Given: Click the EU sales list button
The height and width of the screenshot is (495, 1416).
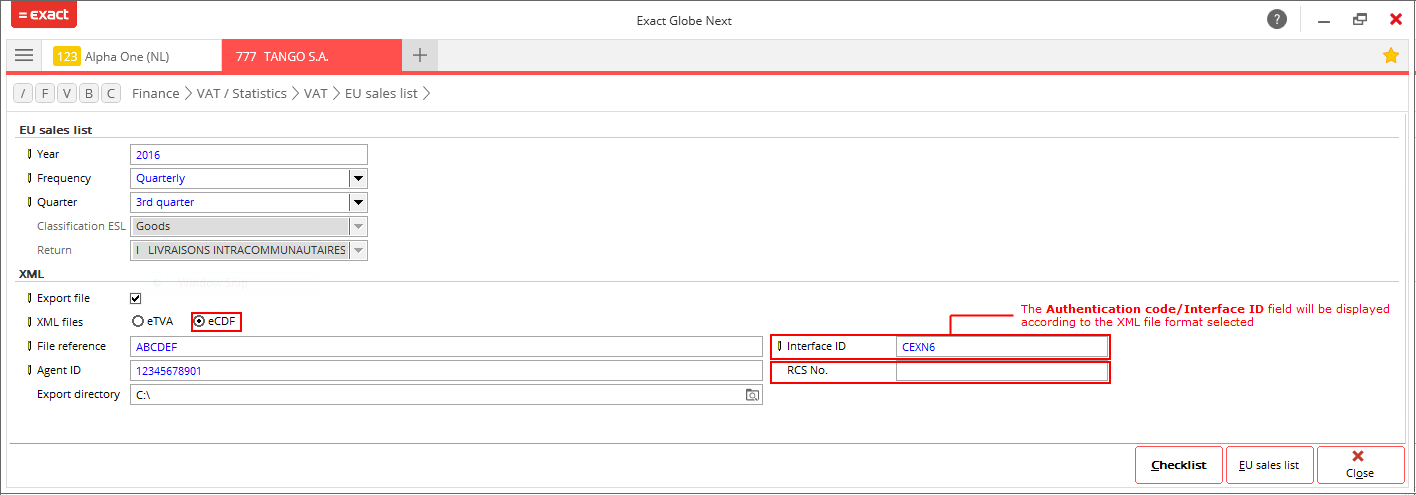Looking at the screenshot, I should tap(1269, 465).
